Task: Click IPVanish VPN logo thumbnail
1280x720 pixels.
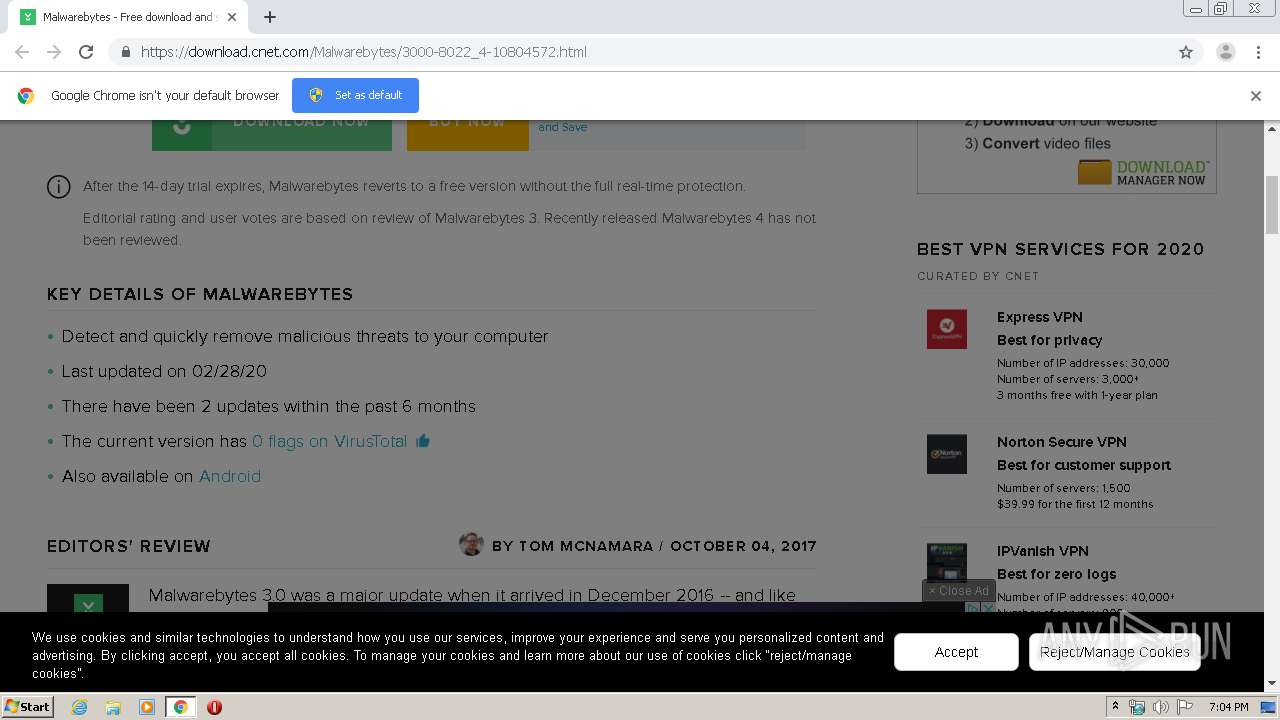Action: (x=947, y=561)
